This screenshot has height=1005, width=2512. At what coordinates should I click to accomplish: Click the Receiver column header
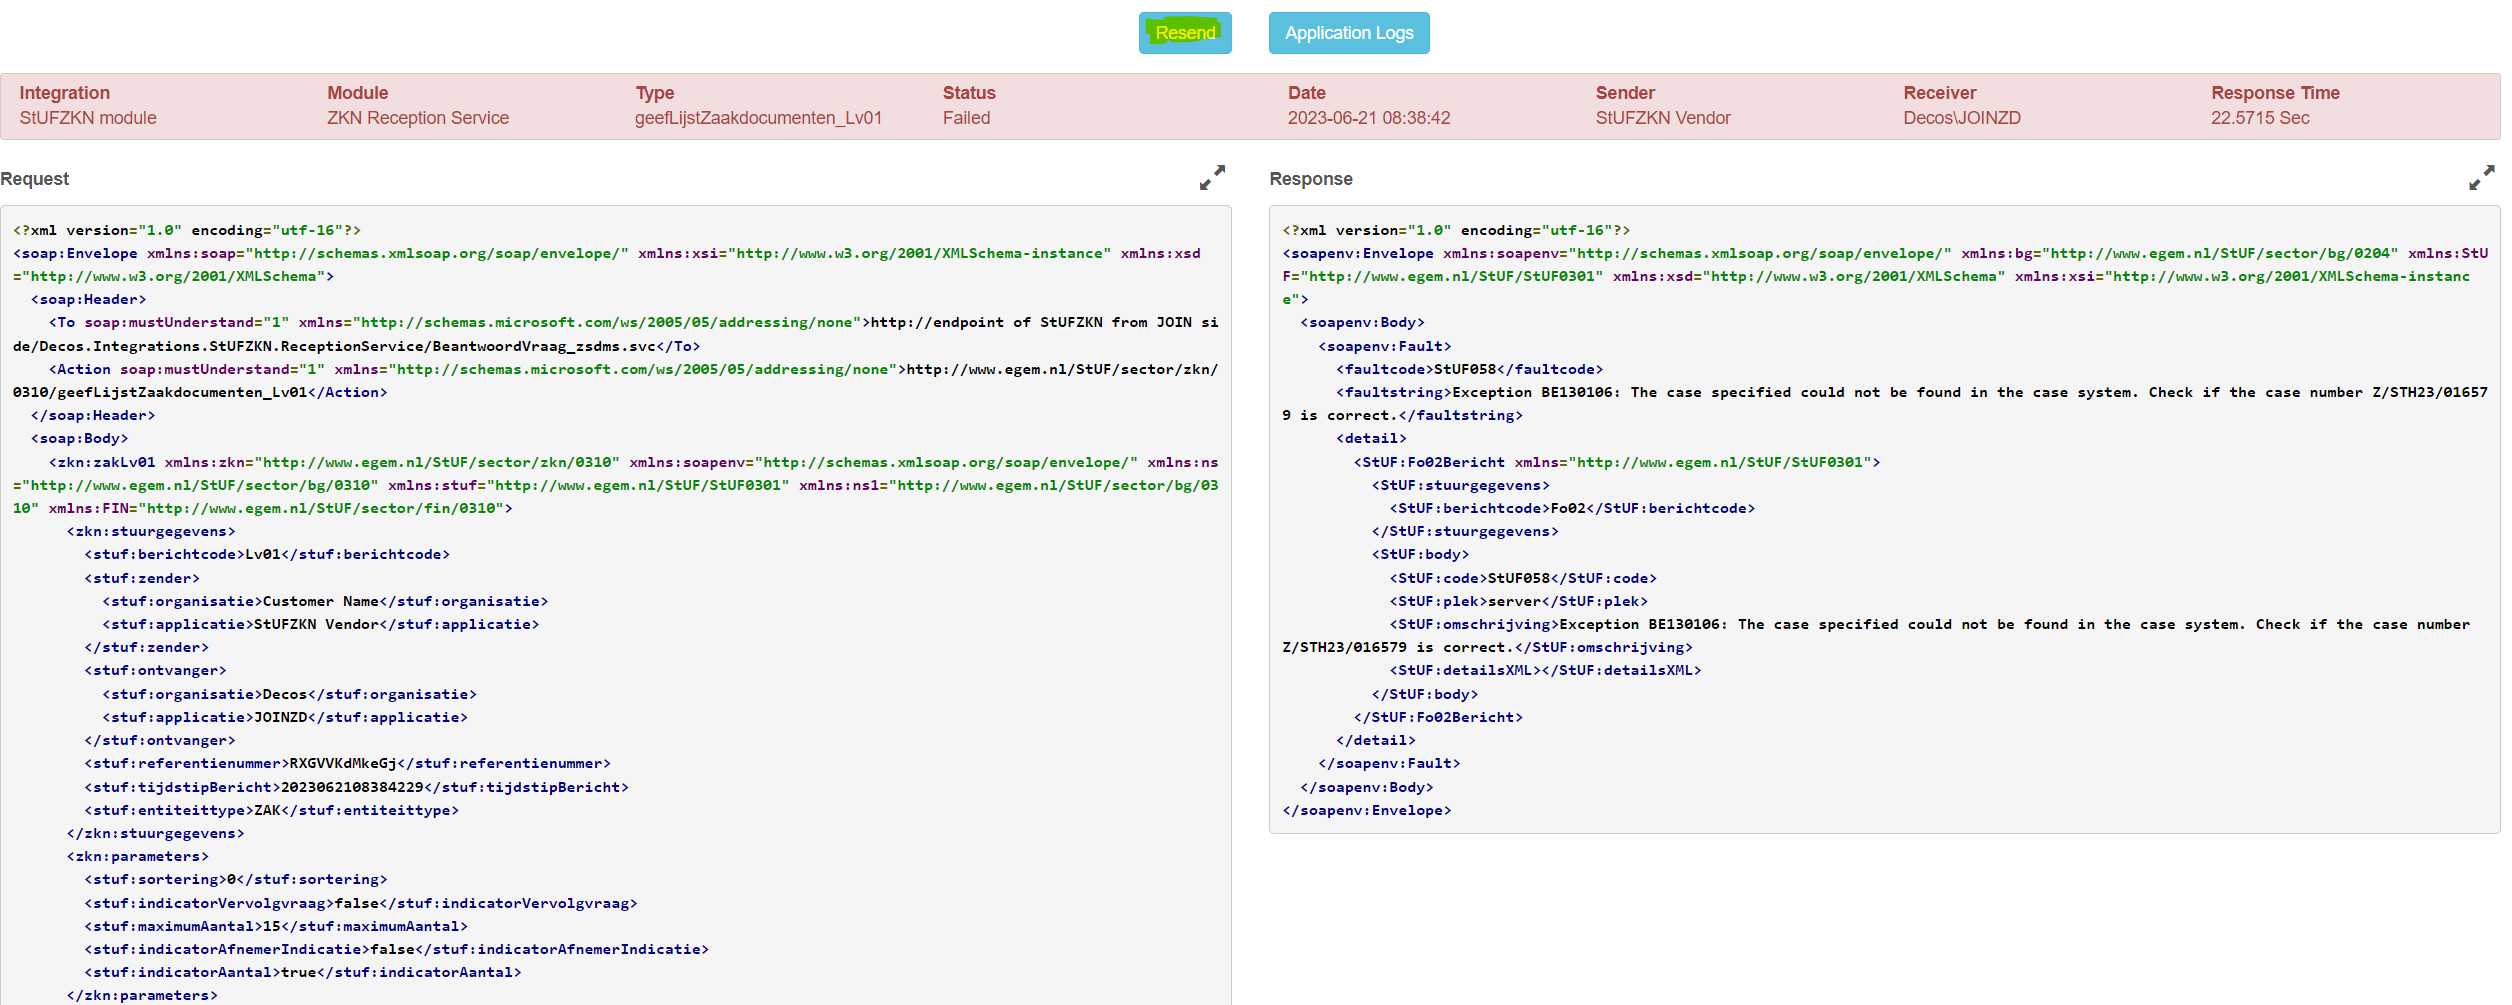point(1939,93)
